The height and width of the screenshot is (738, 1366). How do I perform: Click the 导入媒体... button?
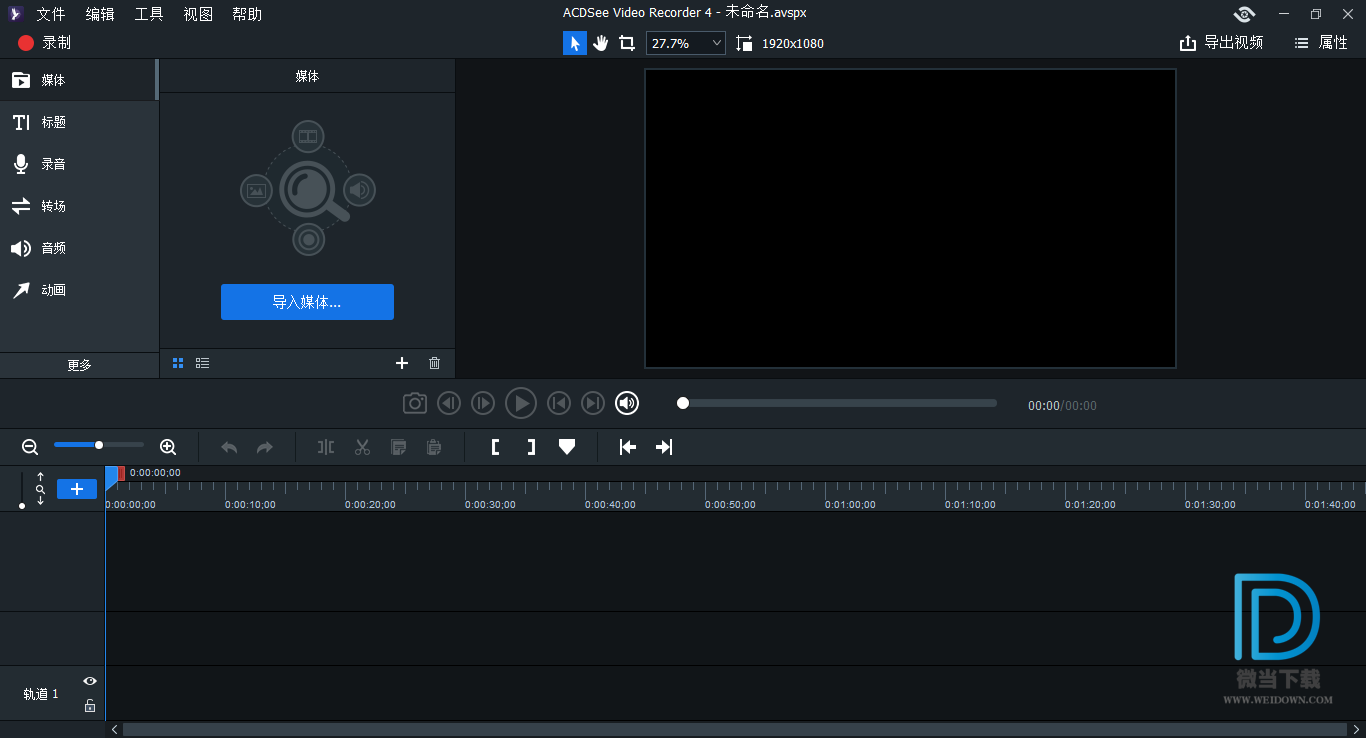click(307, 302)
